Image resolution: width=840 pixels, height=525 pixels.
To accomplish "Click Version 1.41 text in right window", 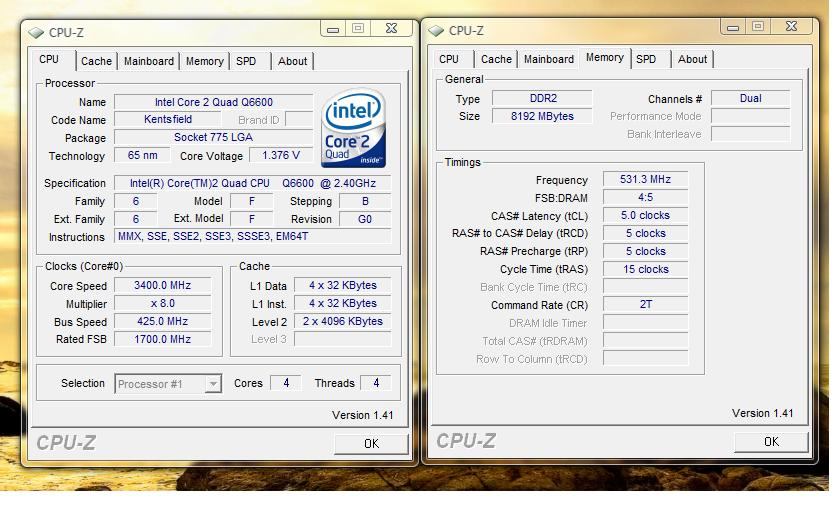I will (762, 413).
